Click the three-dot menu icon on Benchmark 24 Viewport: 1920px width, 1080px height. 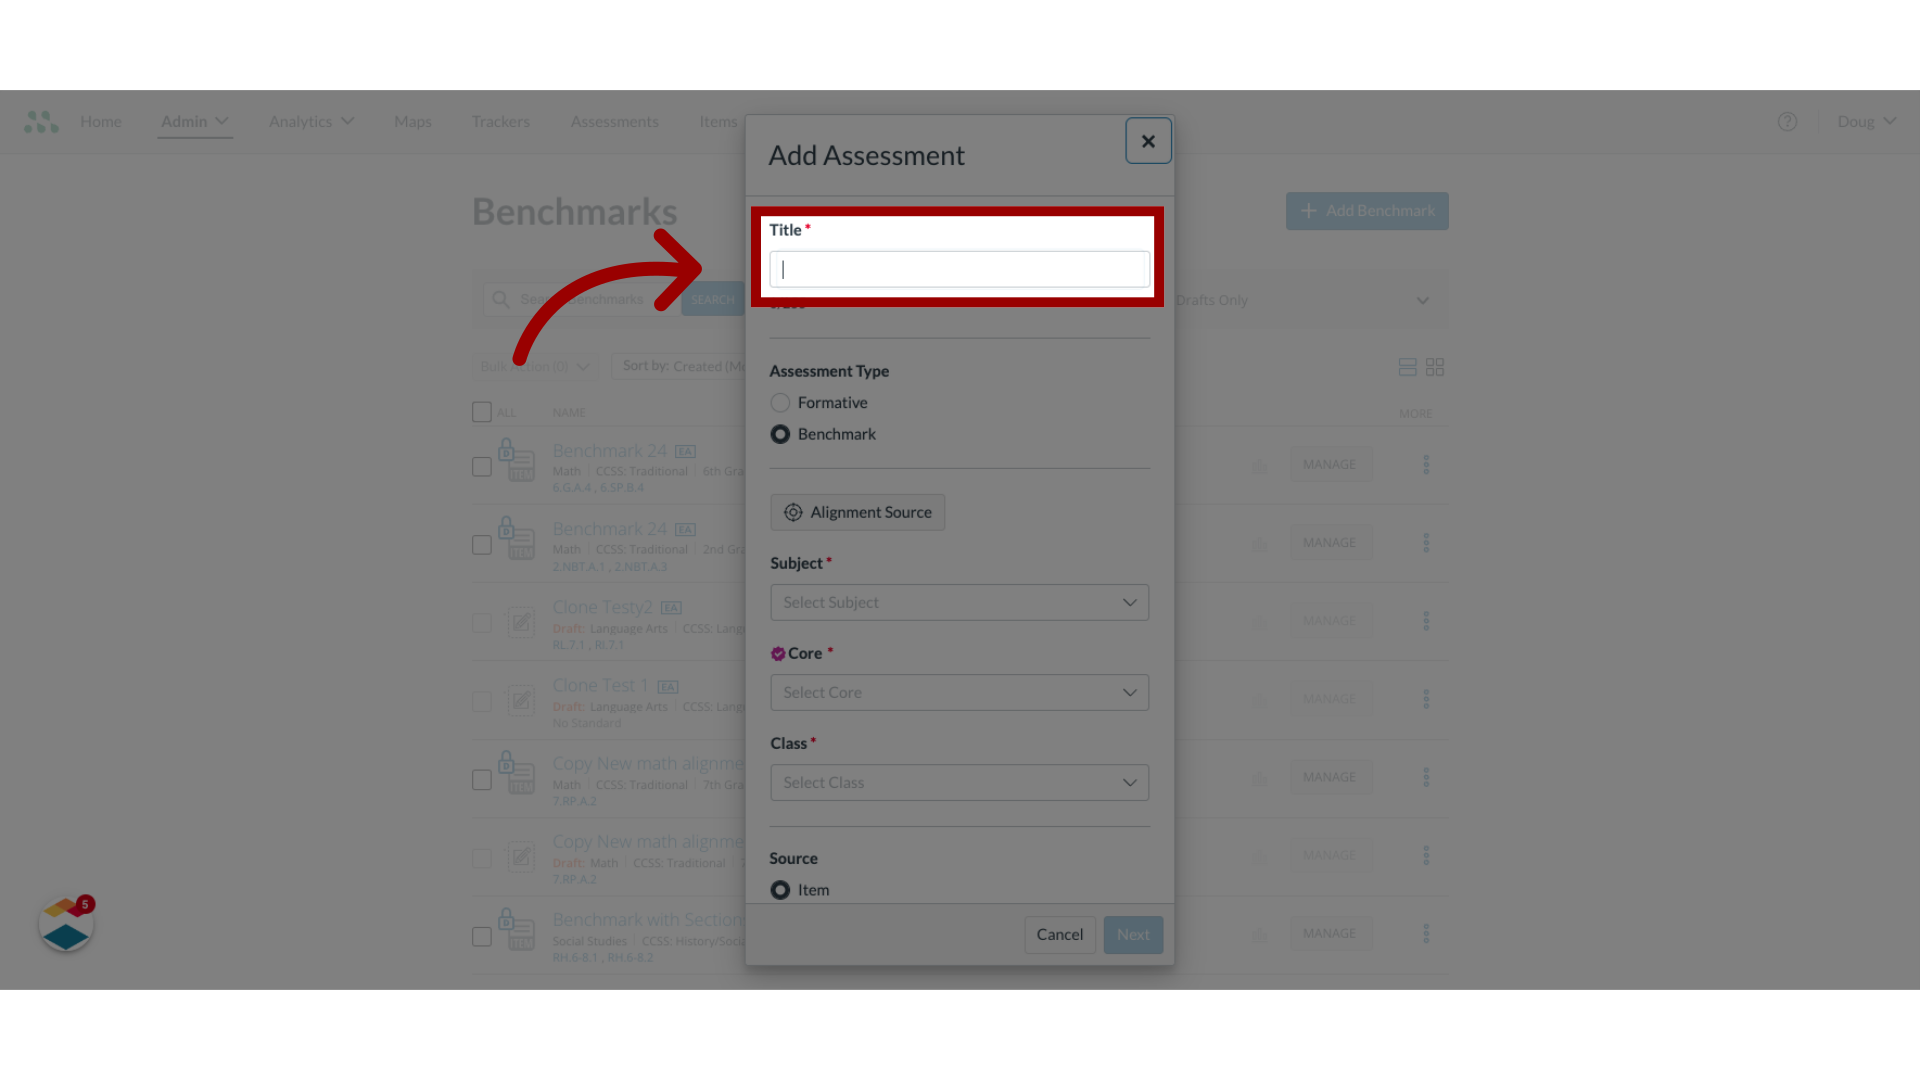tap(1425, 464)
